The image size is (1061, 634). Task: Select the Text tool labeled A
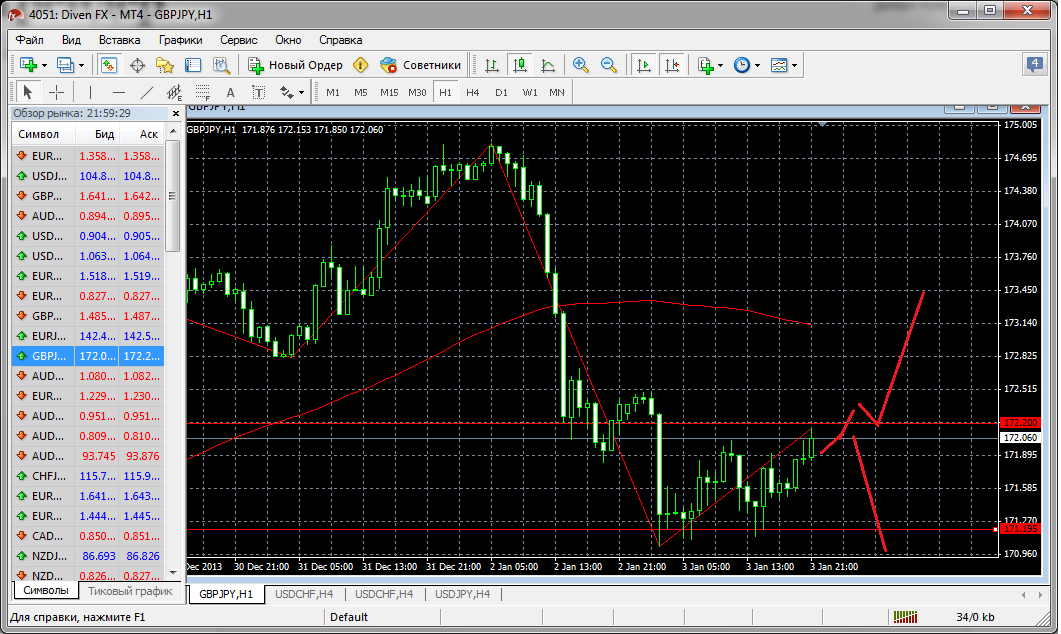230,92
